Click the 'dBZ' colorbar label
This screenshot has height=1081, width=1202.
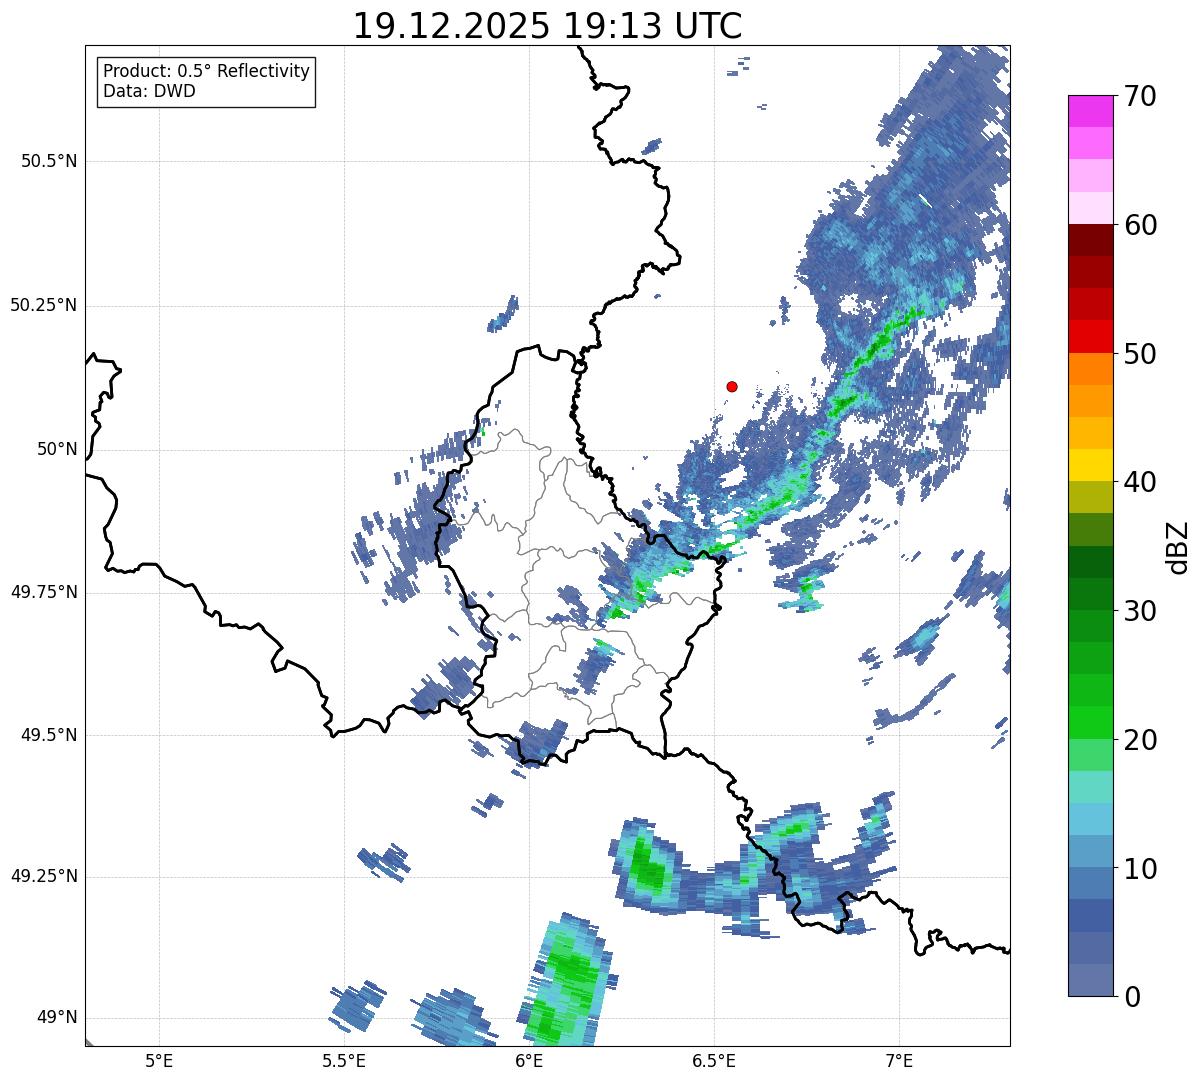[1177, 546]
